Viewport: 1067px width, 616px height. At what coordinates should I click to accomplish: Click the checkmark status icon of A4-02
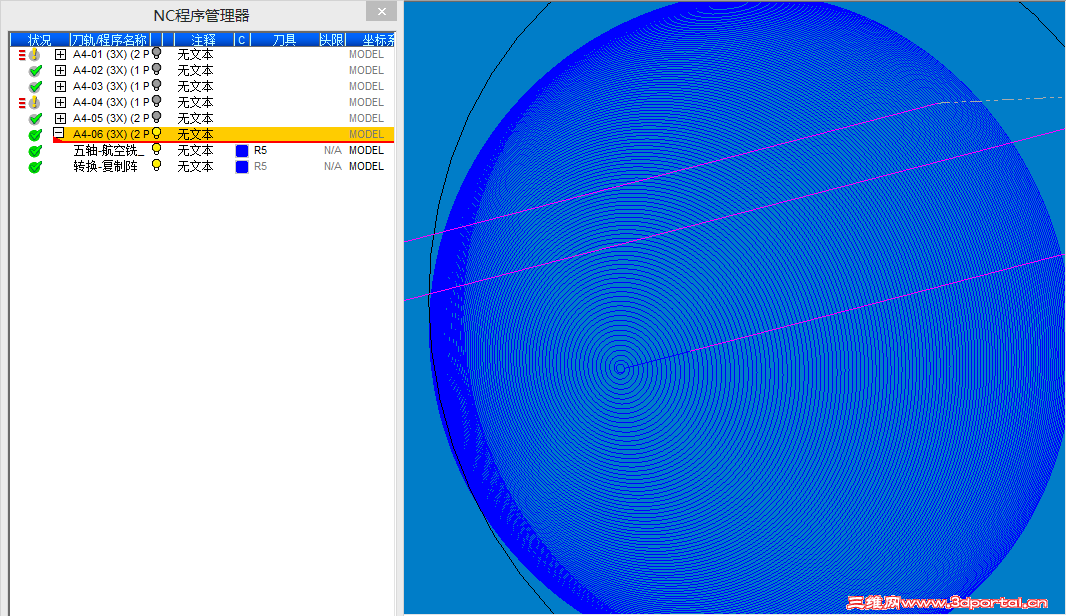click(x=35, y=71)
